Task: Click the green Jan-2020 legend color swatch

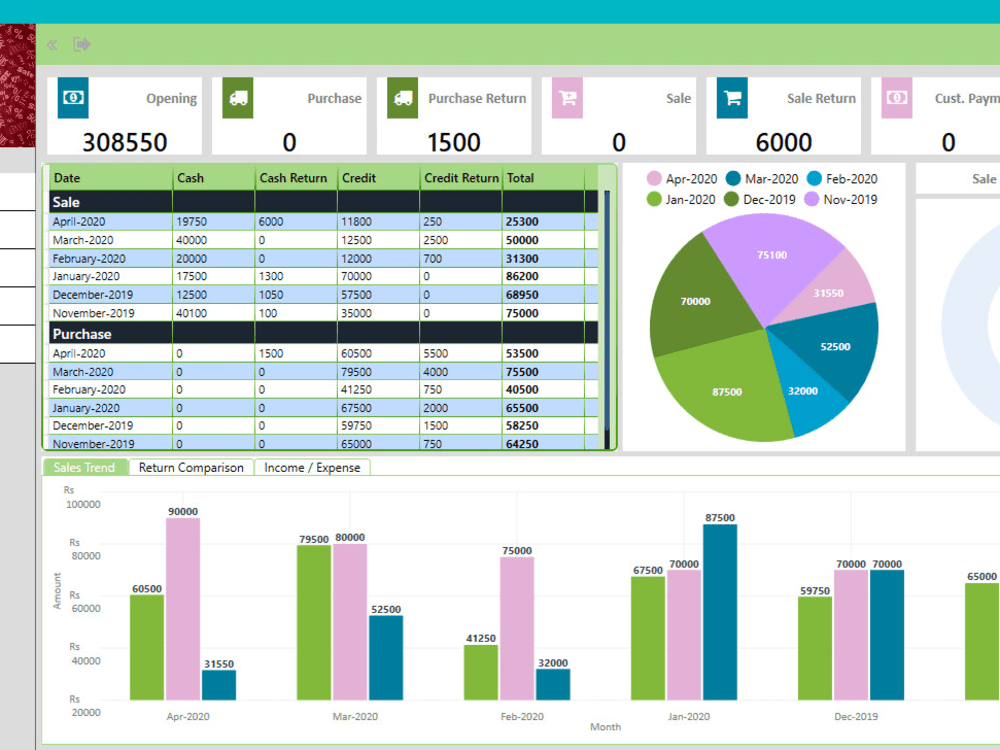Action: coord(652,196)
